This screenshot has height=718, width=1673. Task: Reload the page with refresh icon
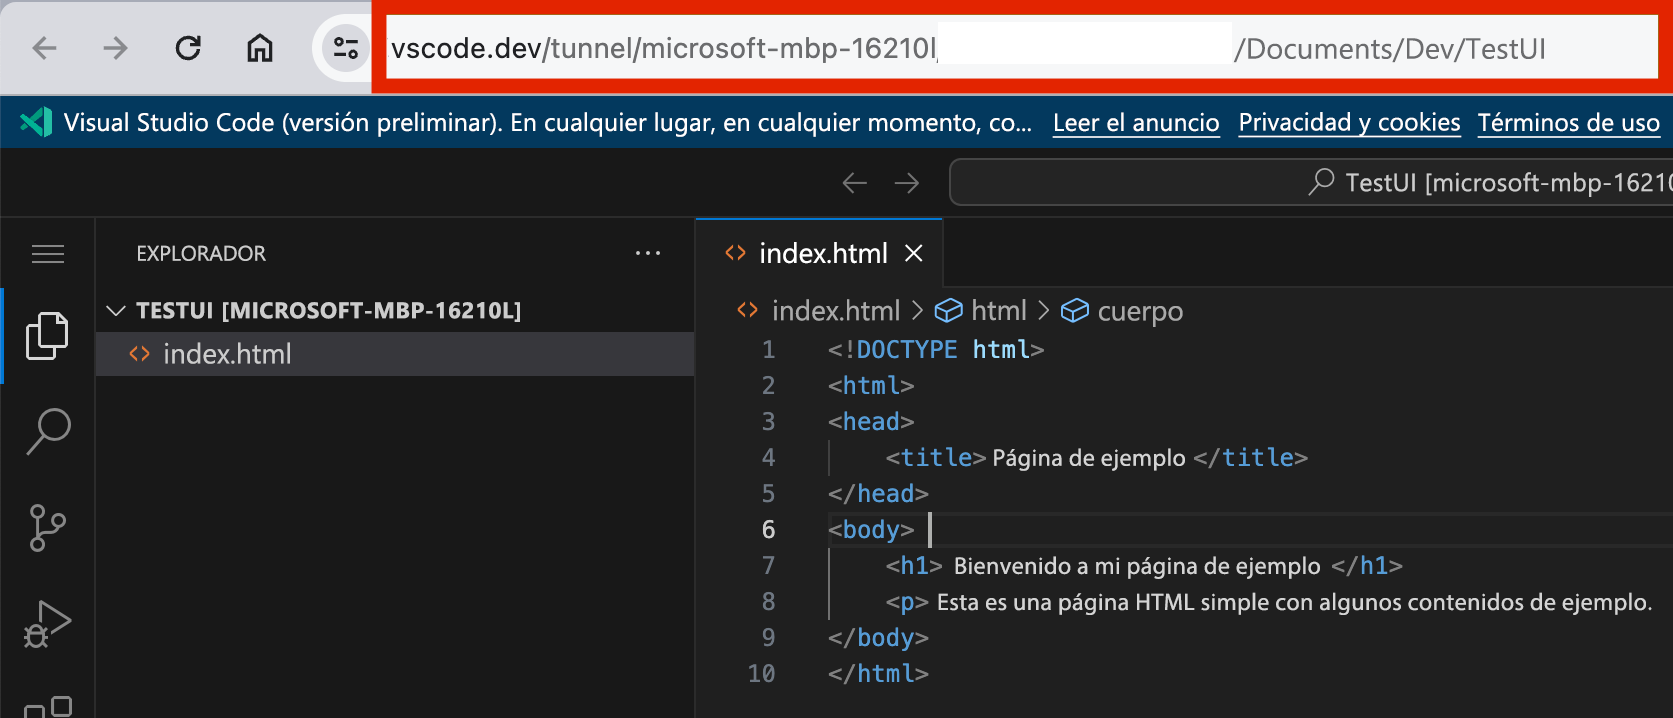(188, 48)
